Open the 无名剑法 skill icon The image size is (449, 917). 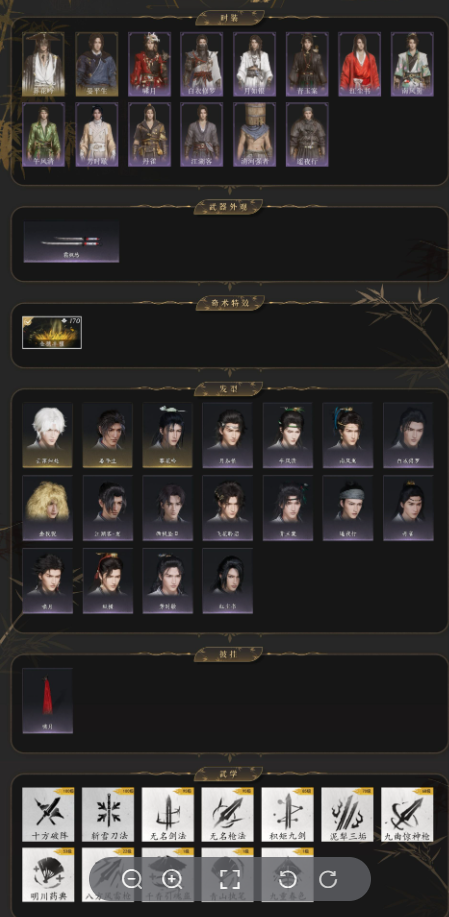click(x=168, y=814)
